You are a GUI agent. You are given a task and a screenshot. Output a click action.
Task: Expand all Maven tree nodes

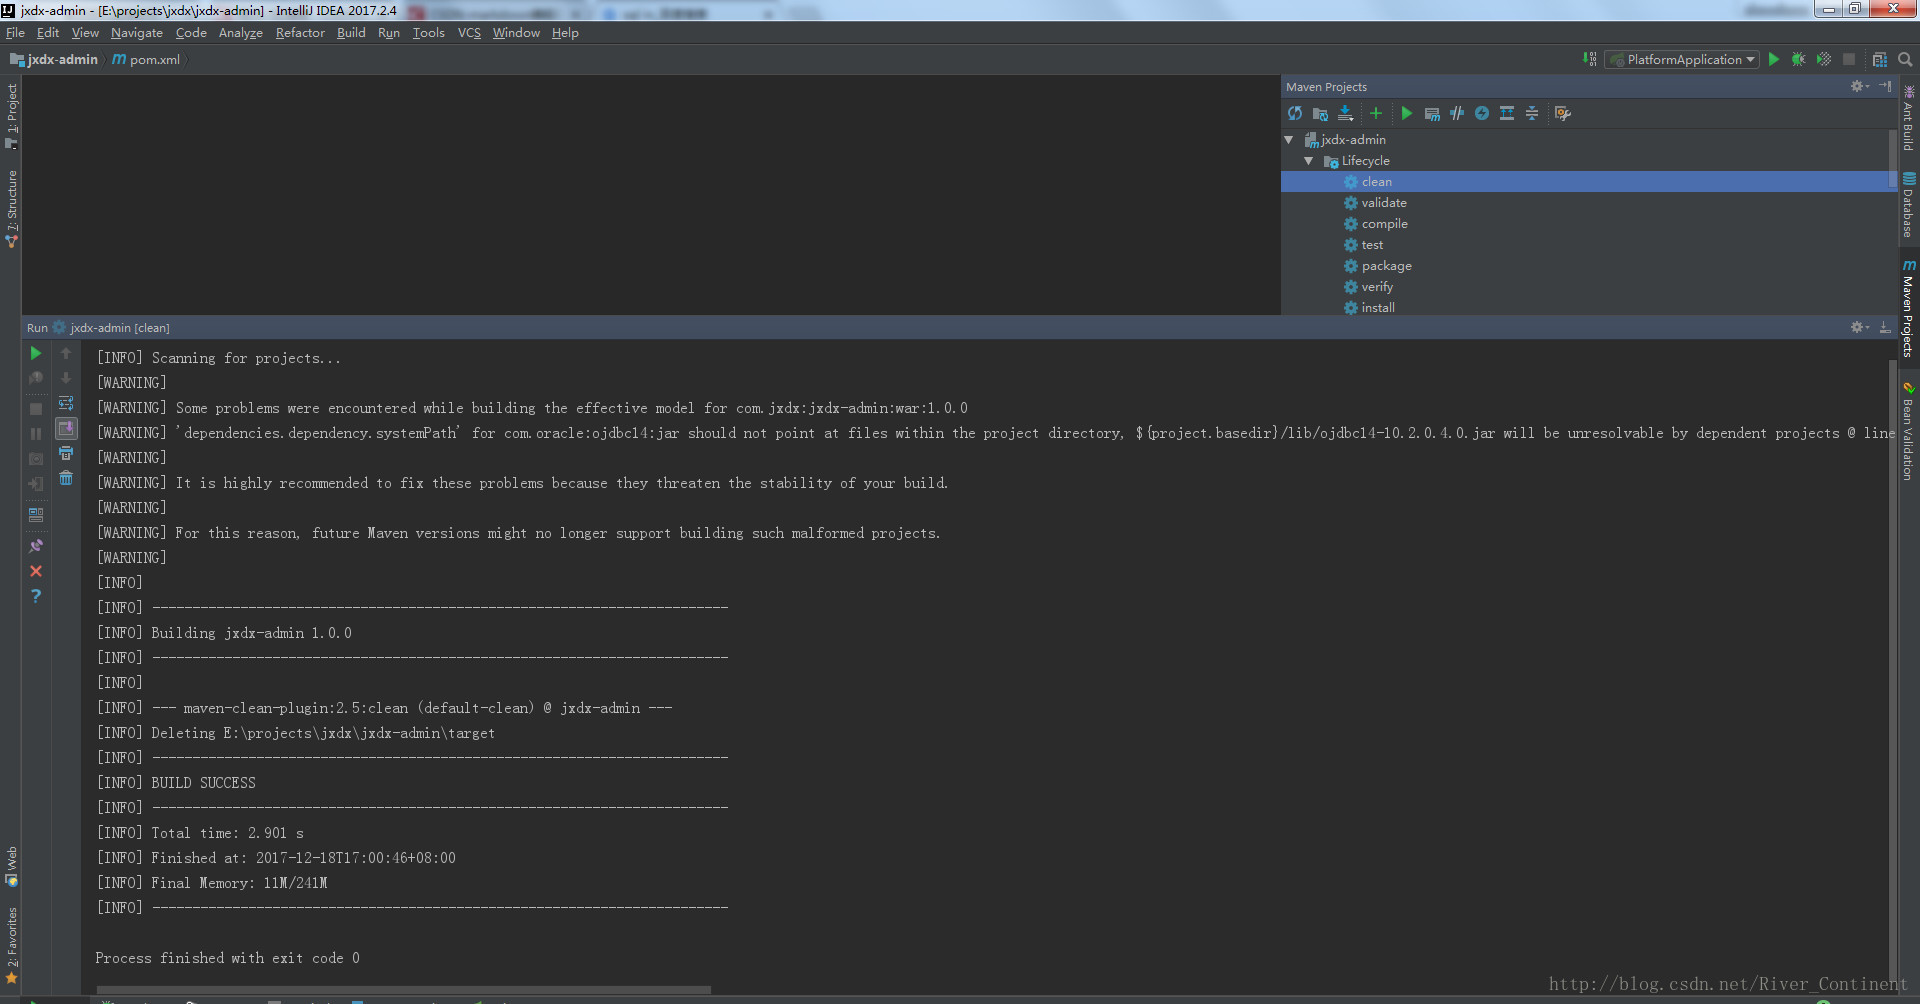(x=1507, y=114)
